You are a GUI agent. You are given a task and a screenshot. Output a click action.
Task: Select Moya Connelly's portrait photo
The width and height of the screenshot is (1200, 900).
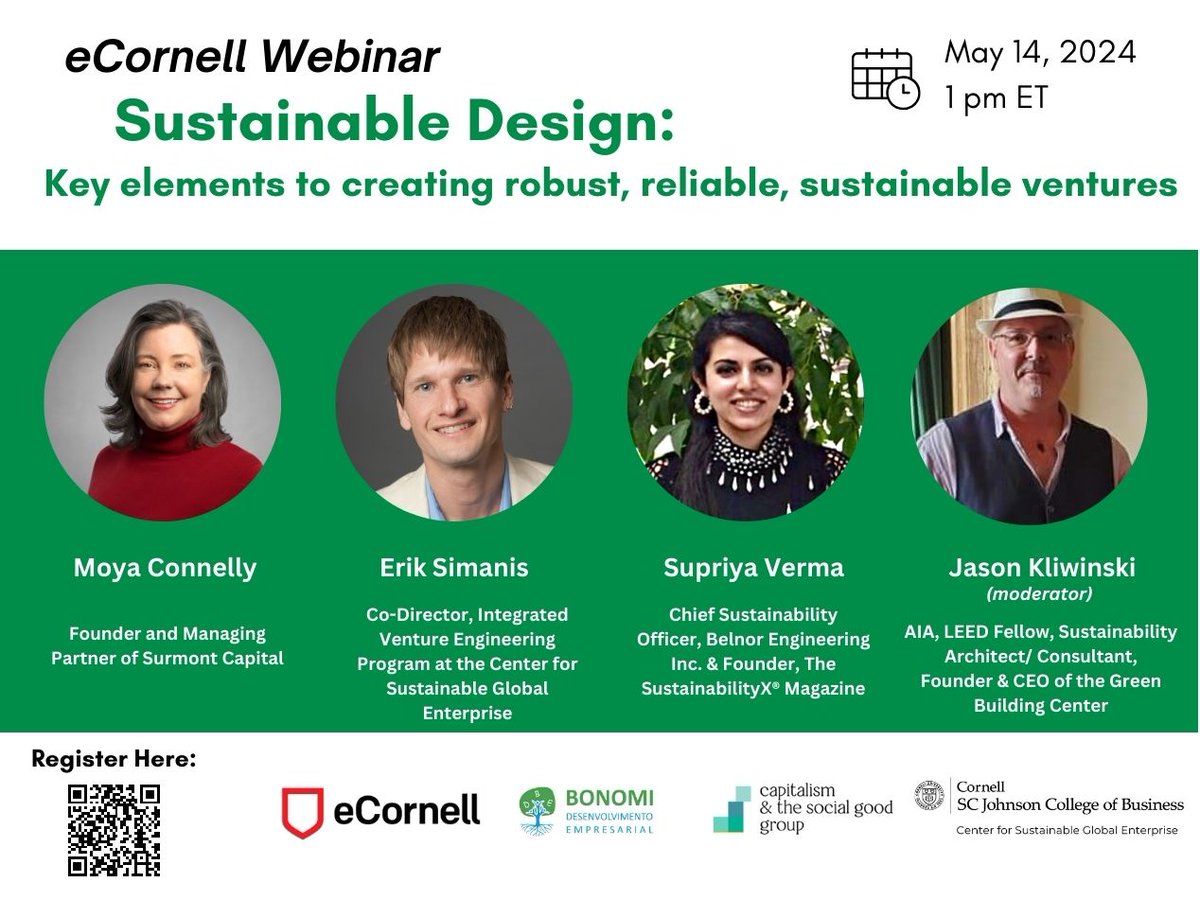point(162,402)
